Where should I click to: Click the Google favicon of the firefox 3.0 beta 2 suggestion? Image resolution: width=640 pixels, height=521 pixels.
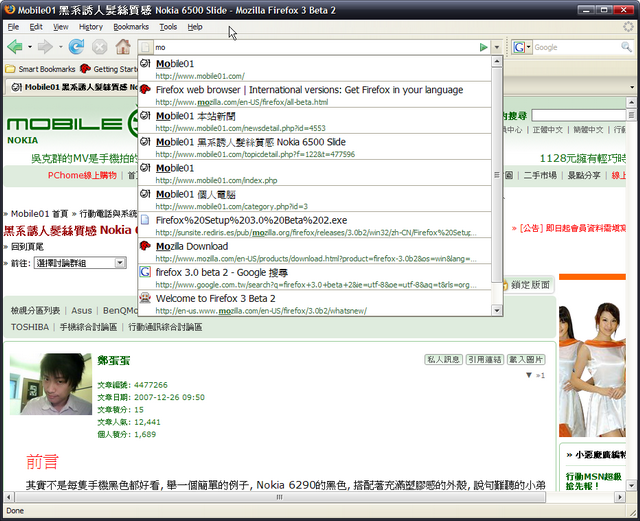145,272
